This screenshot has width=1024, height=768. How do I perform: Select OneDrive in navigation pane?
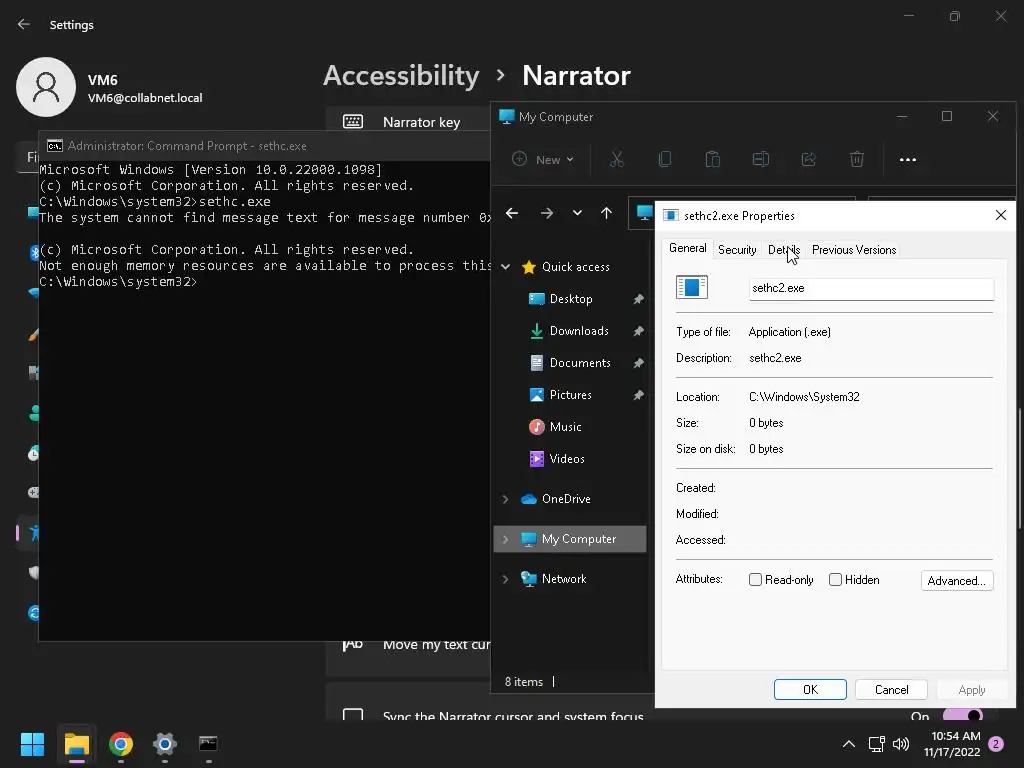566,499
